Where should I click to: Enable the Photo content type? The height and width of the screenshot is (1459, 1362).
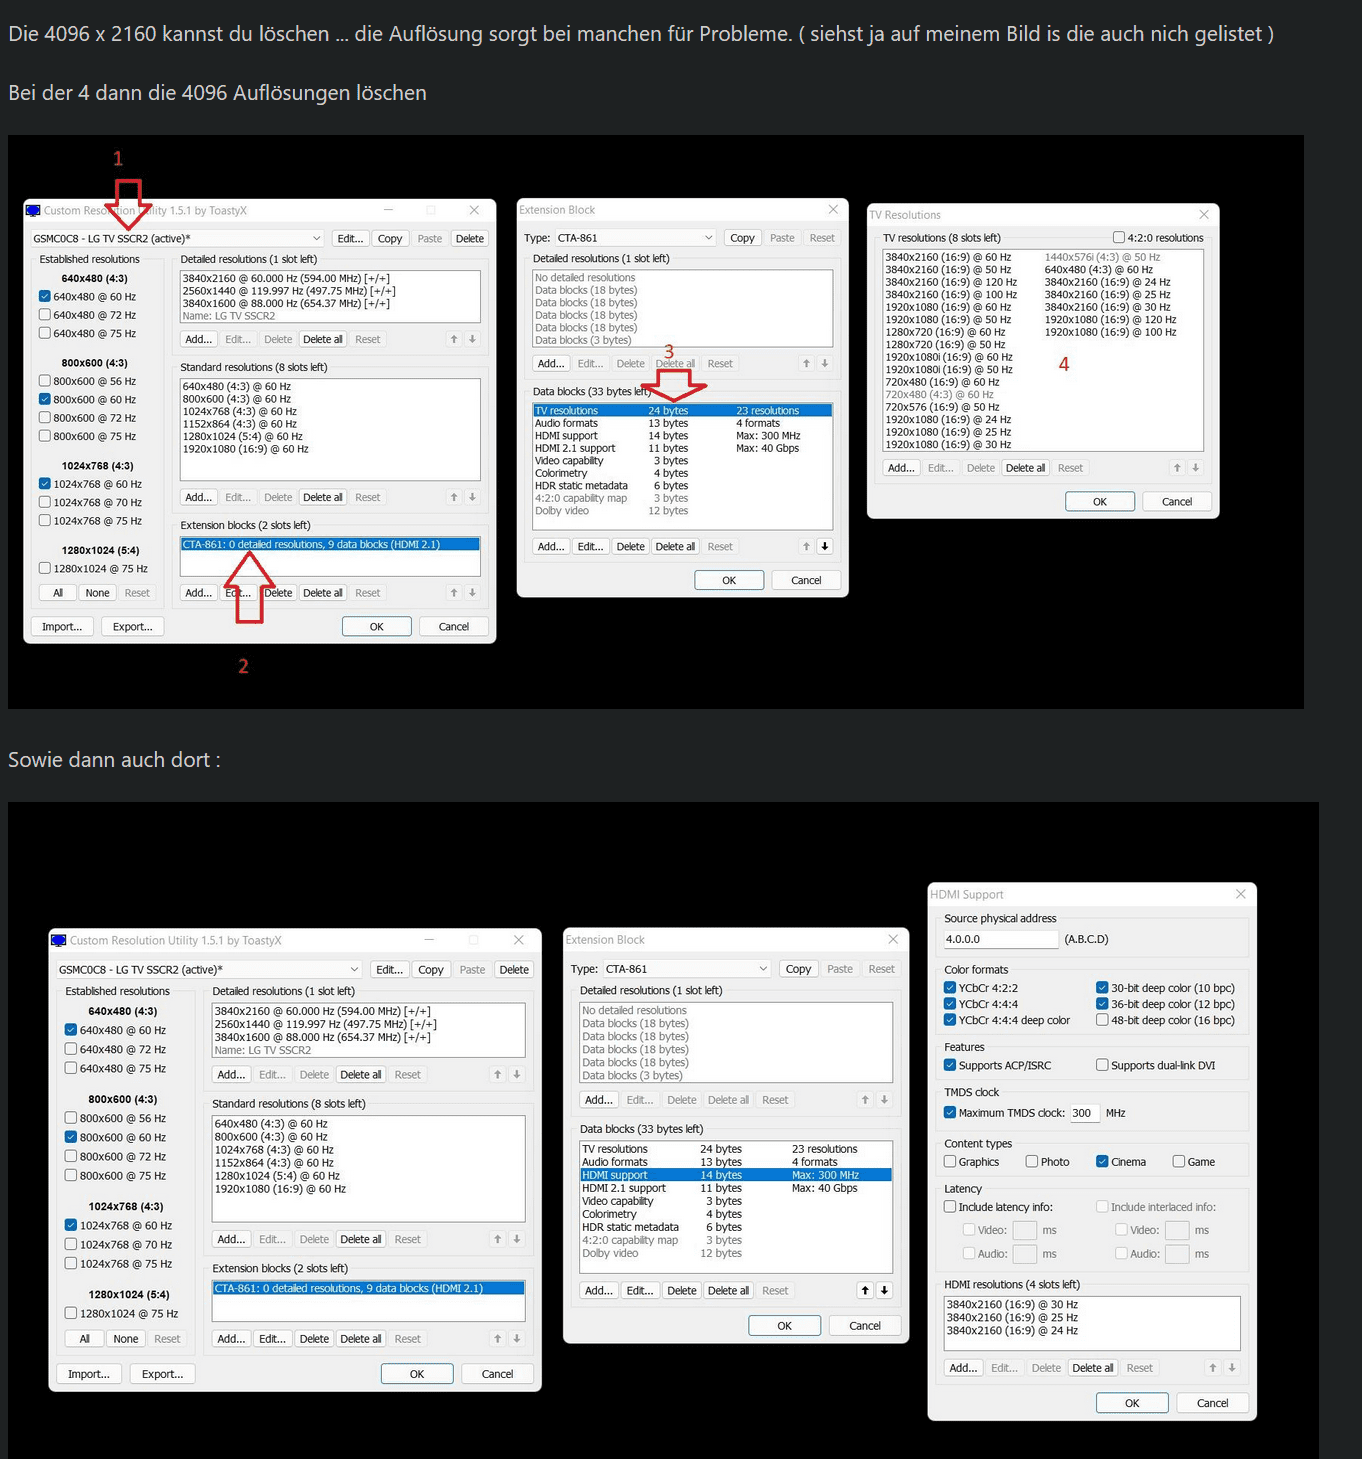click(1031, 1161)
